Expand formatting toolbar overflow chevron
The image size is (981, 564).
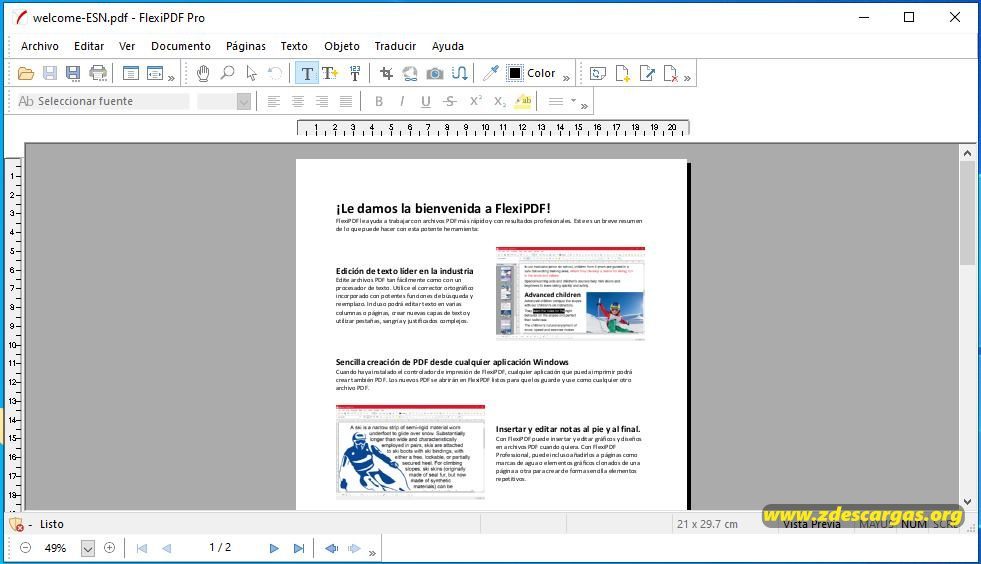(x=584, y=106)
